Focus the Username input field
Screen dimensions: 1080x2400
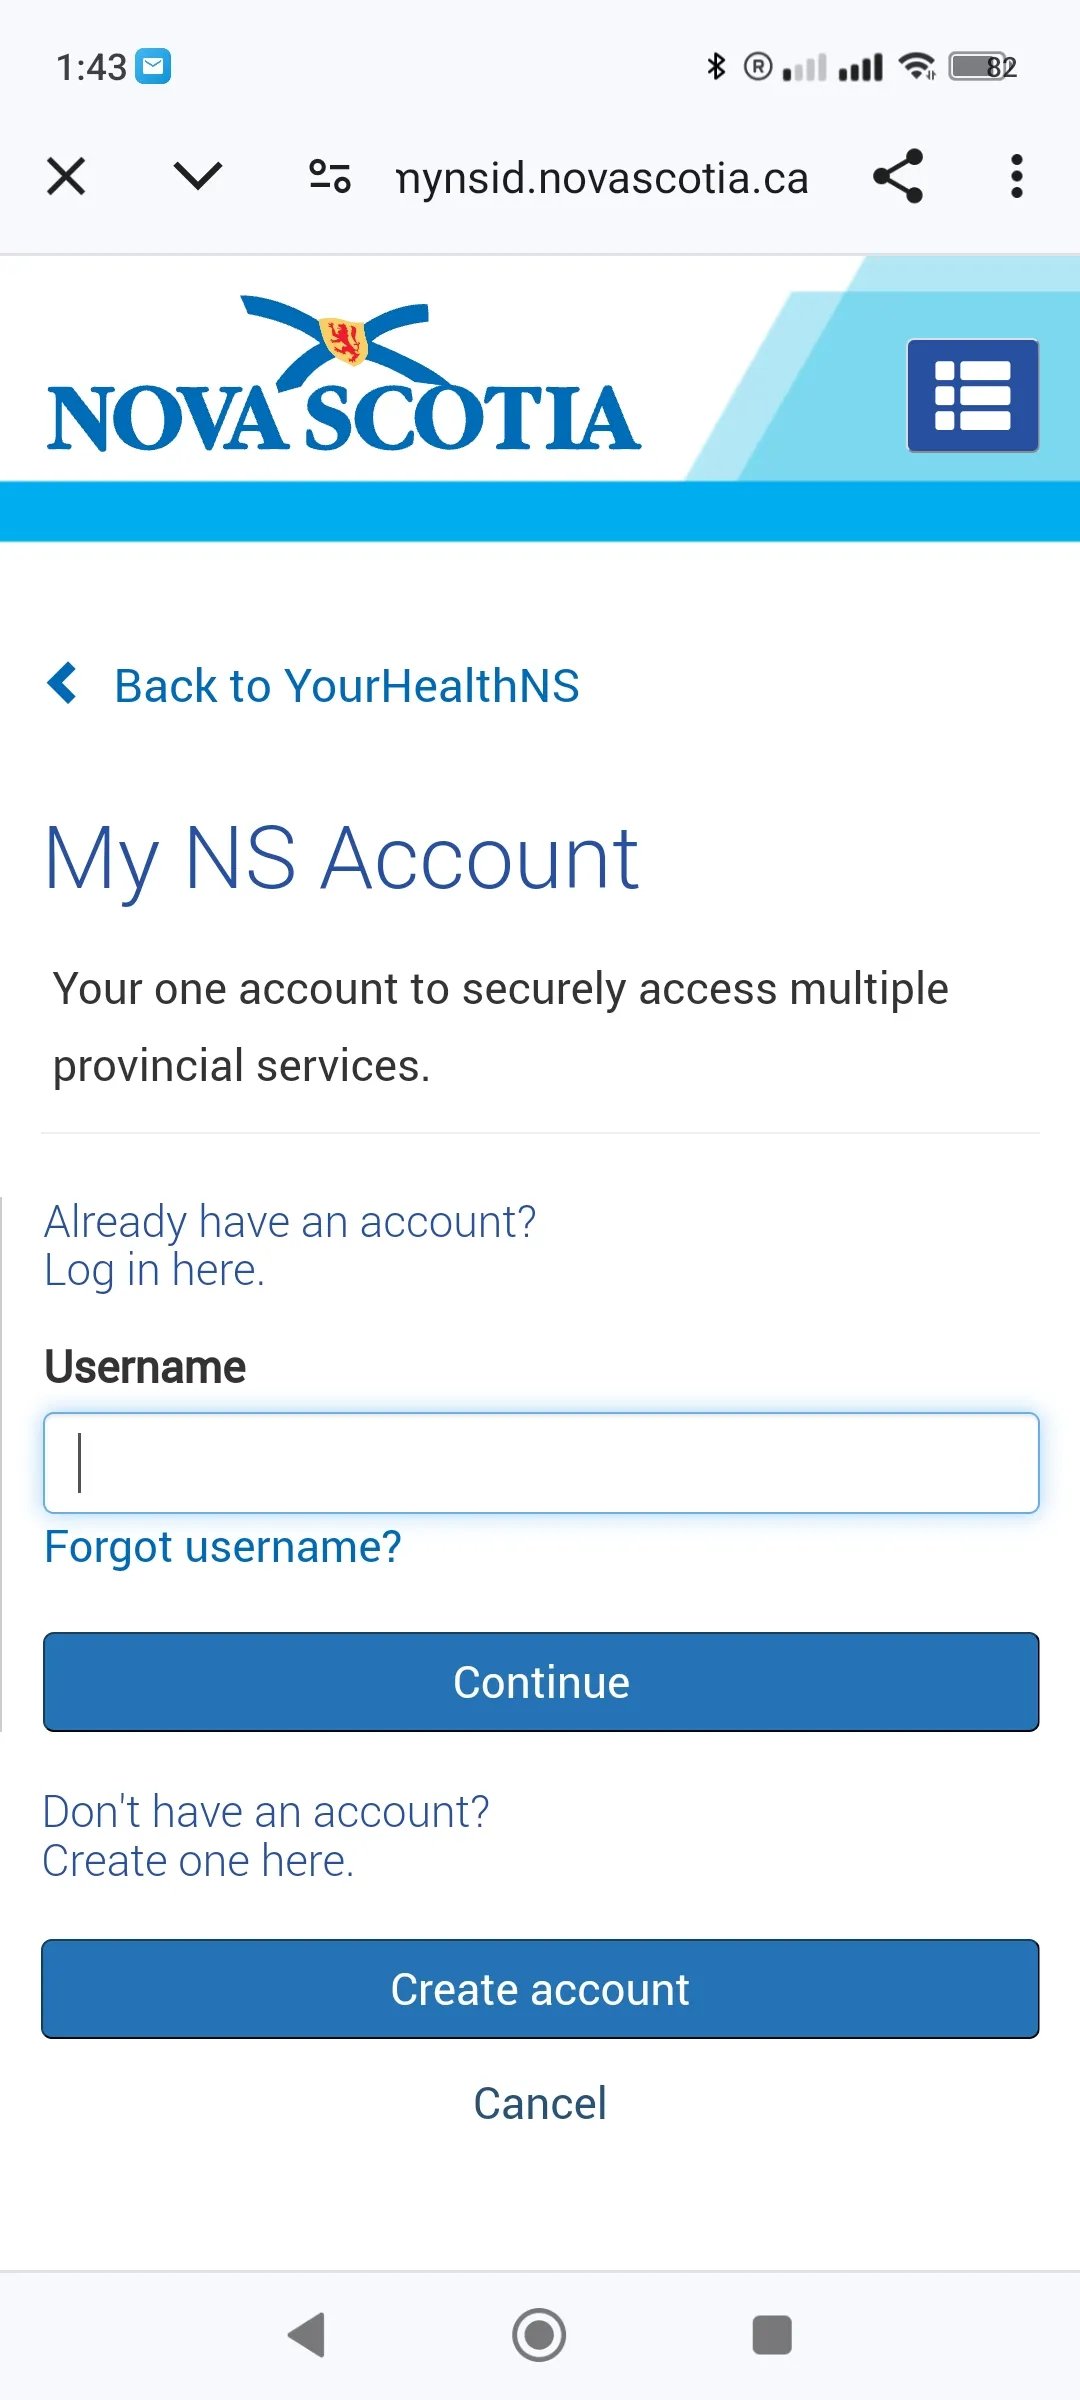coord(541,1463)
